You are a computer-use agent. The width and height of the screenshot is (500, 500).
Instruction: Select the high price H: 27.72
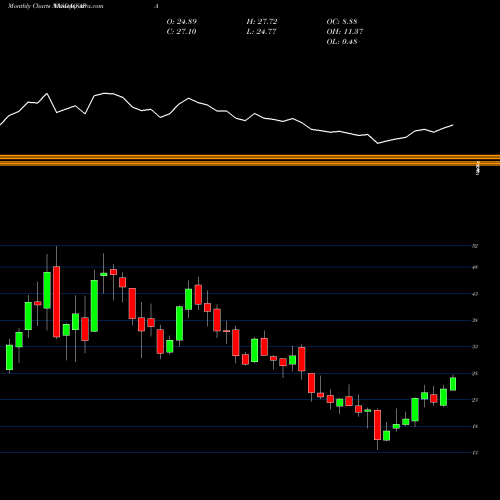(x=262, y=22)
